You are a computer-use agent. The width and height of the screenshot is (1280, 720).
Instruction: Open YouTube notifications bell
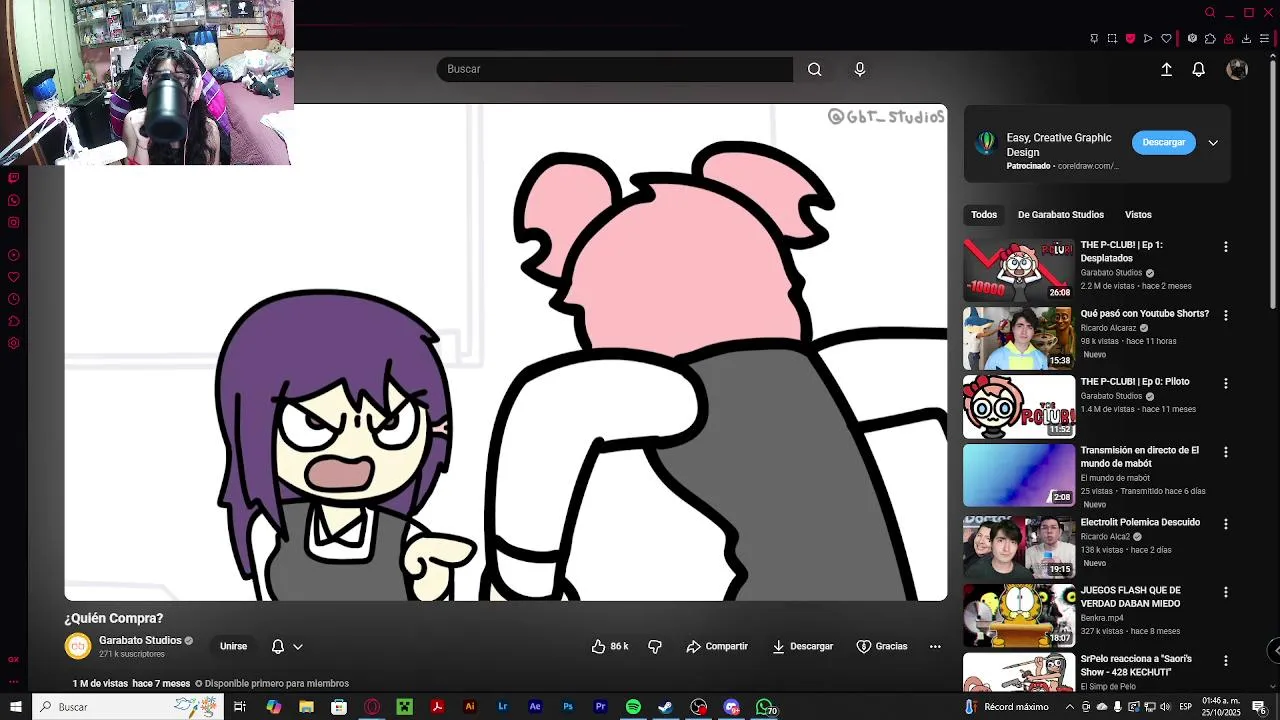click(x=1198, y=69)
